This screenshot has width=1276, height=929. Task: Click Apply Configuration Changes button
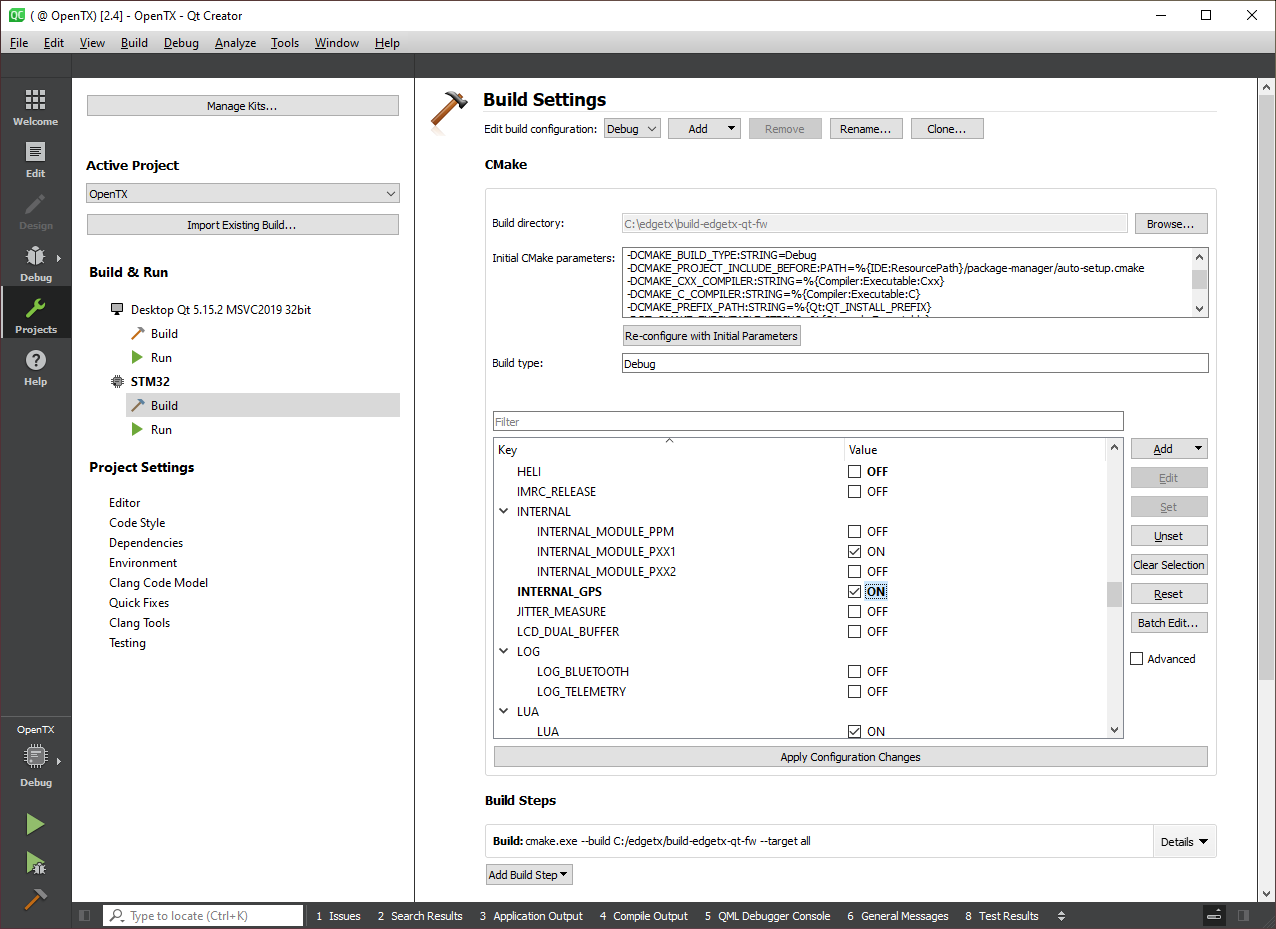(850, 757)
